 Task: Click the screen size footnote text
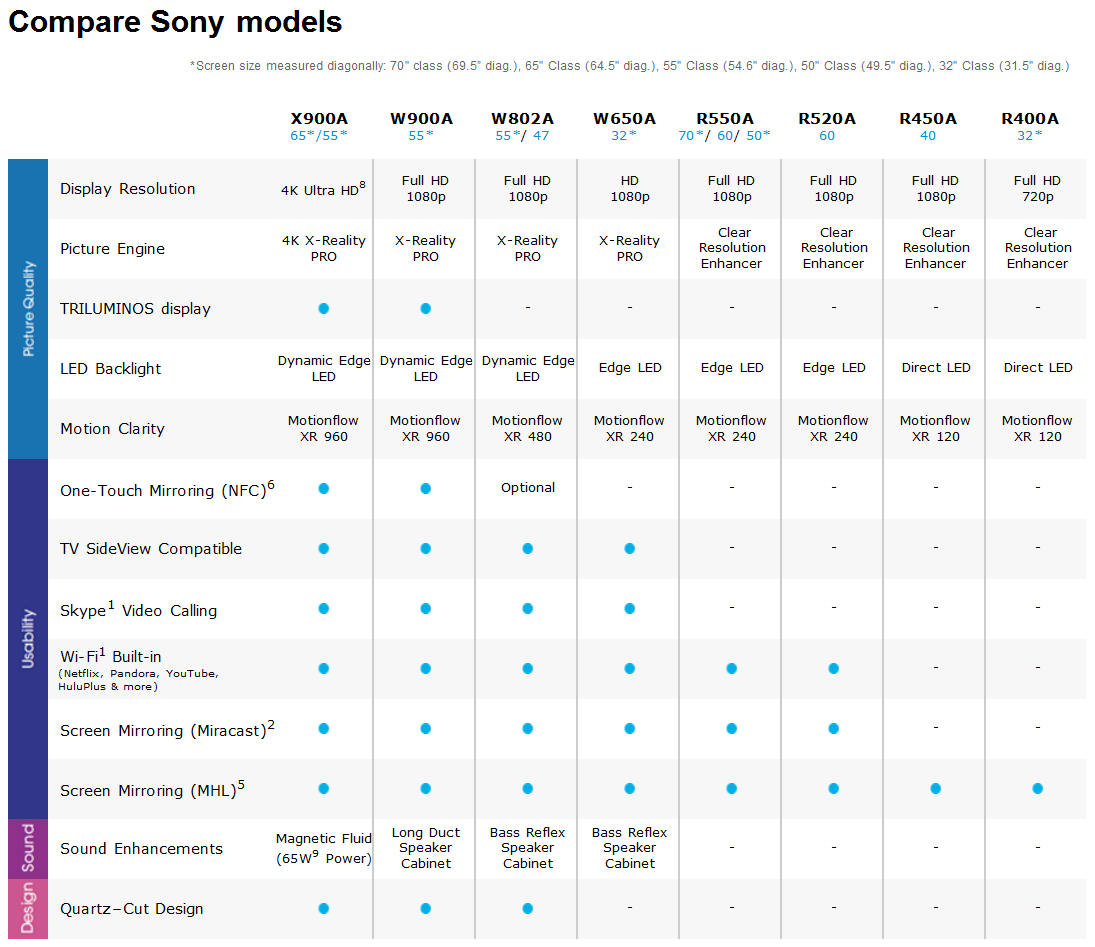pyautogui.click(x=629, y=66)
